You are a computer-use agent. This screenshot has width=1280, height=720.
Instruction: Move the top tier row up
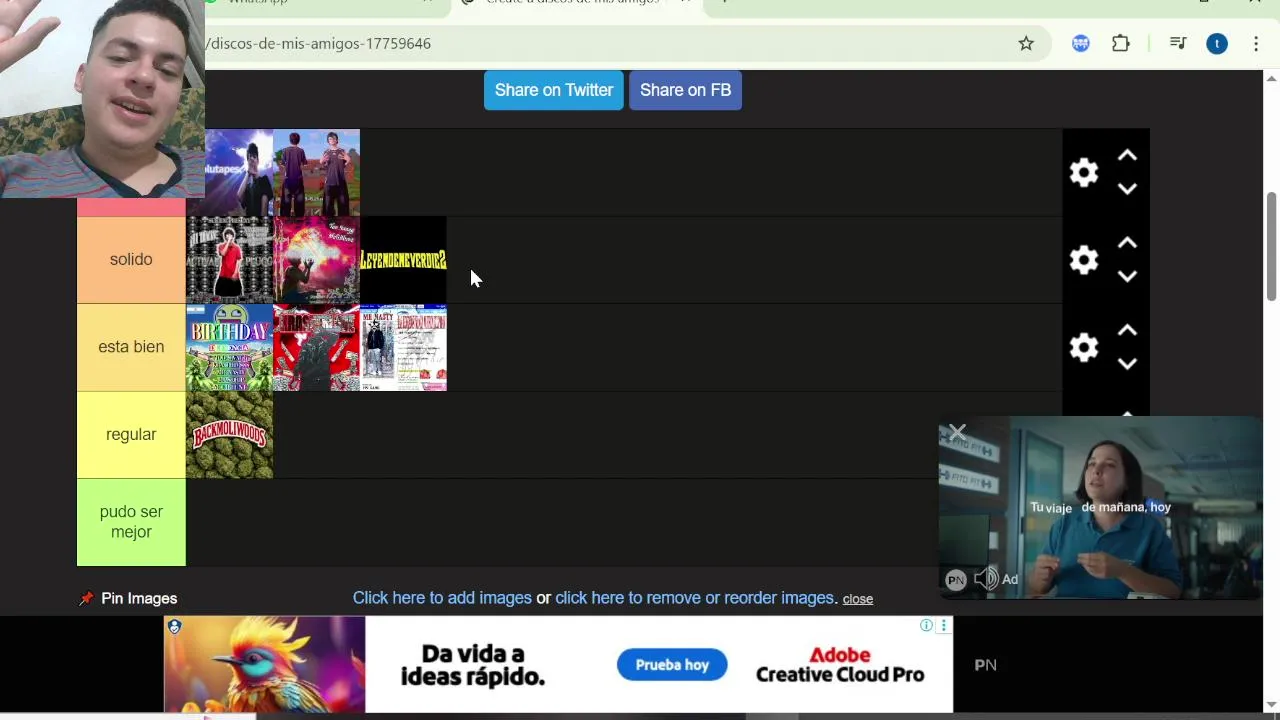[x=1127, y=156]
